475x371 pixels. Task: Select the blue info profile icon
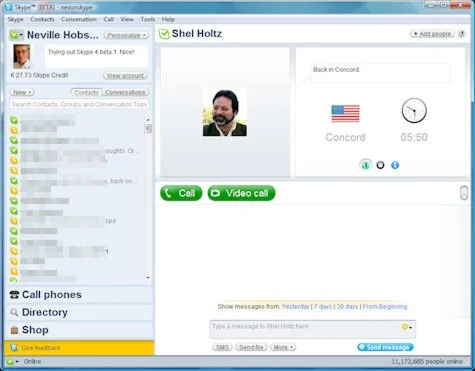click(395, 165)
